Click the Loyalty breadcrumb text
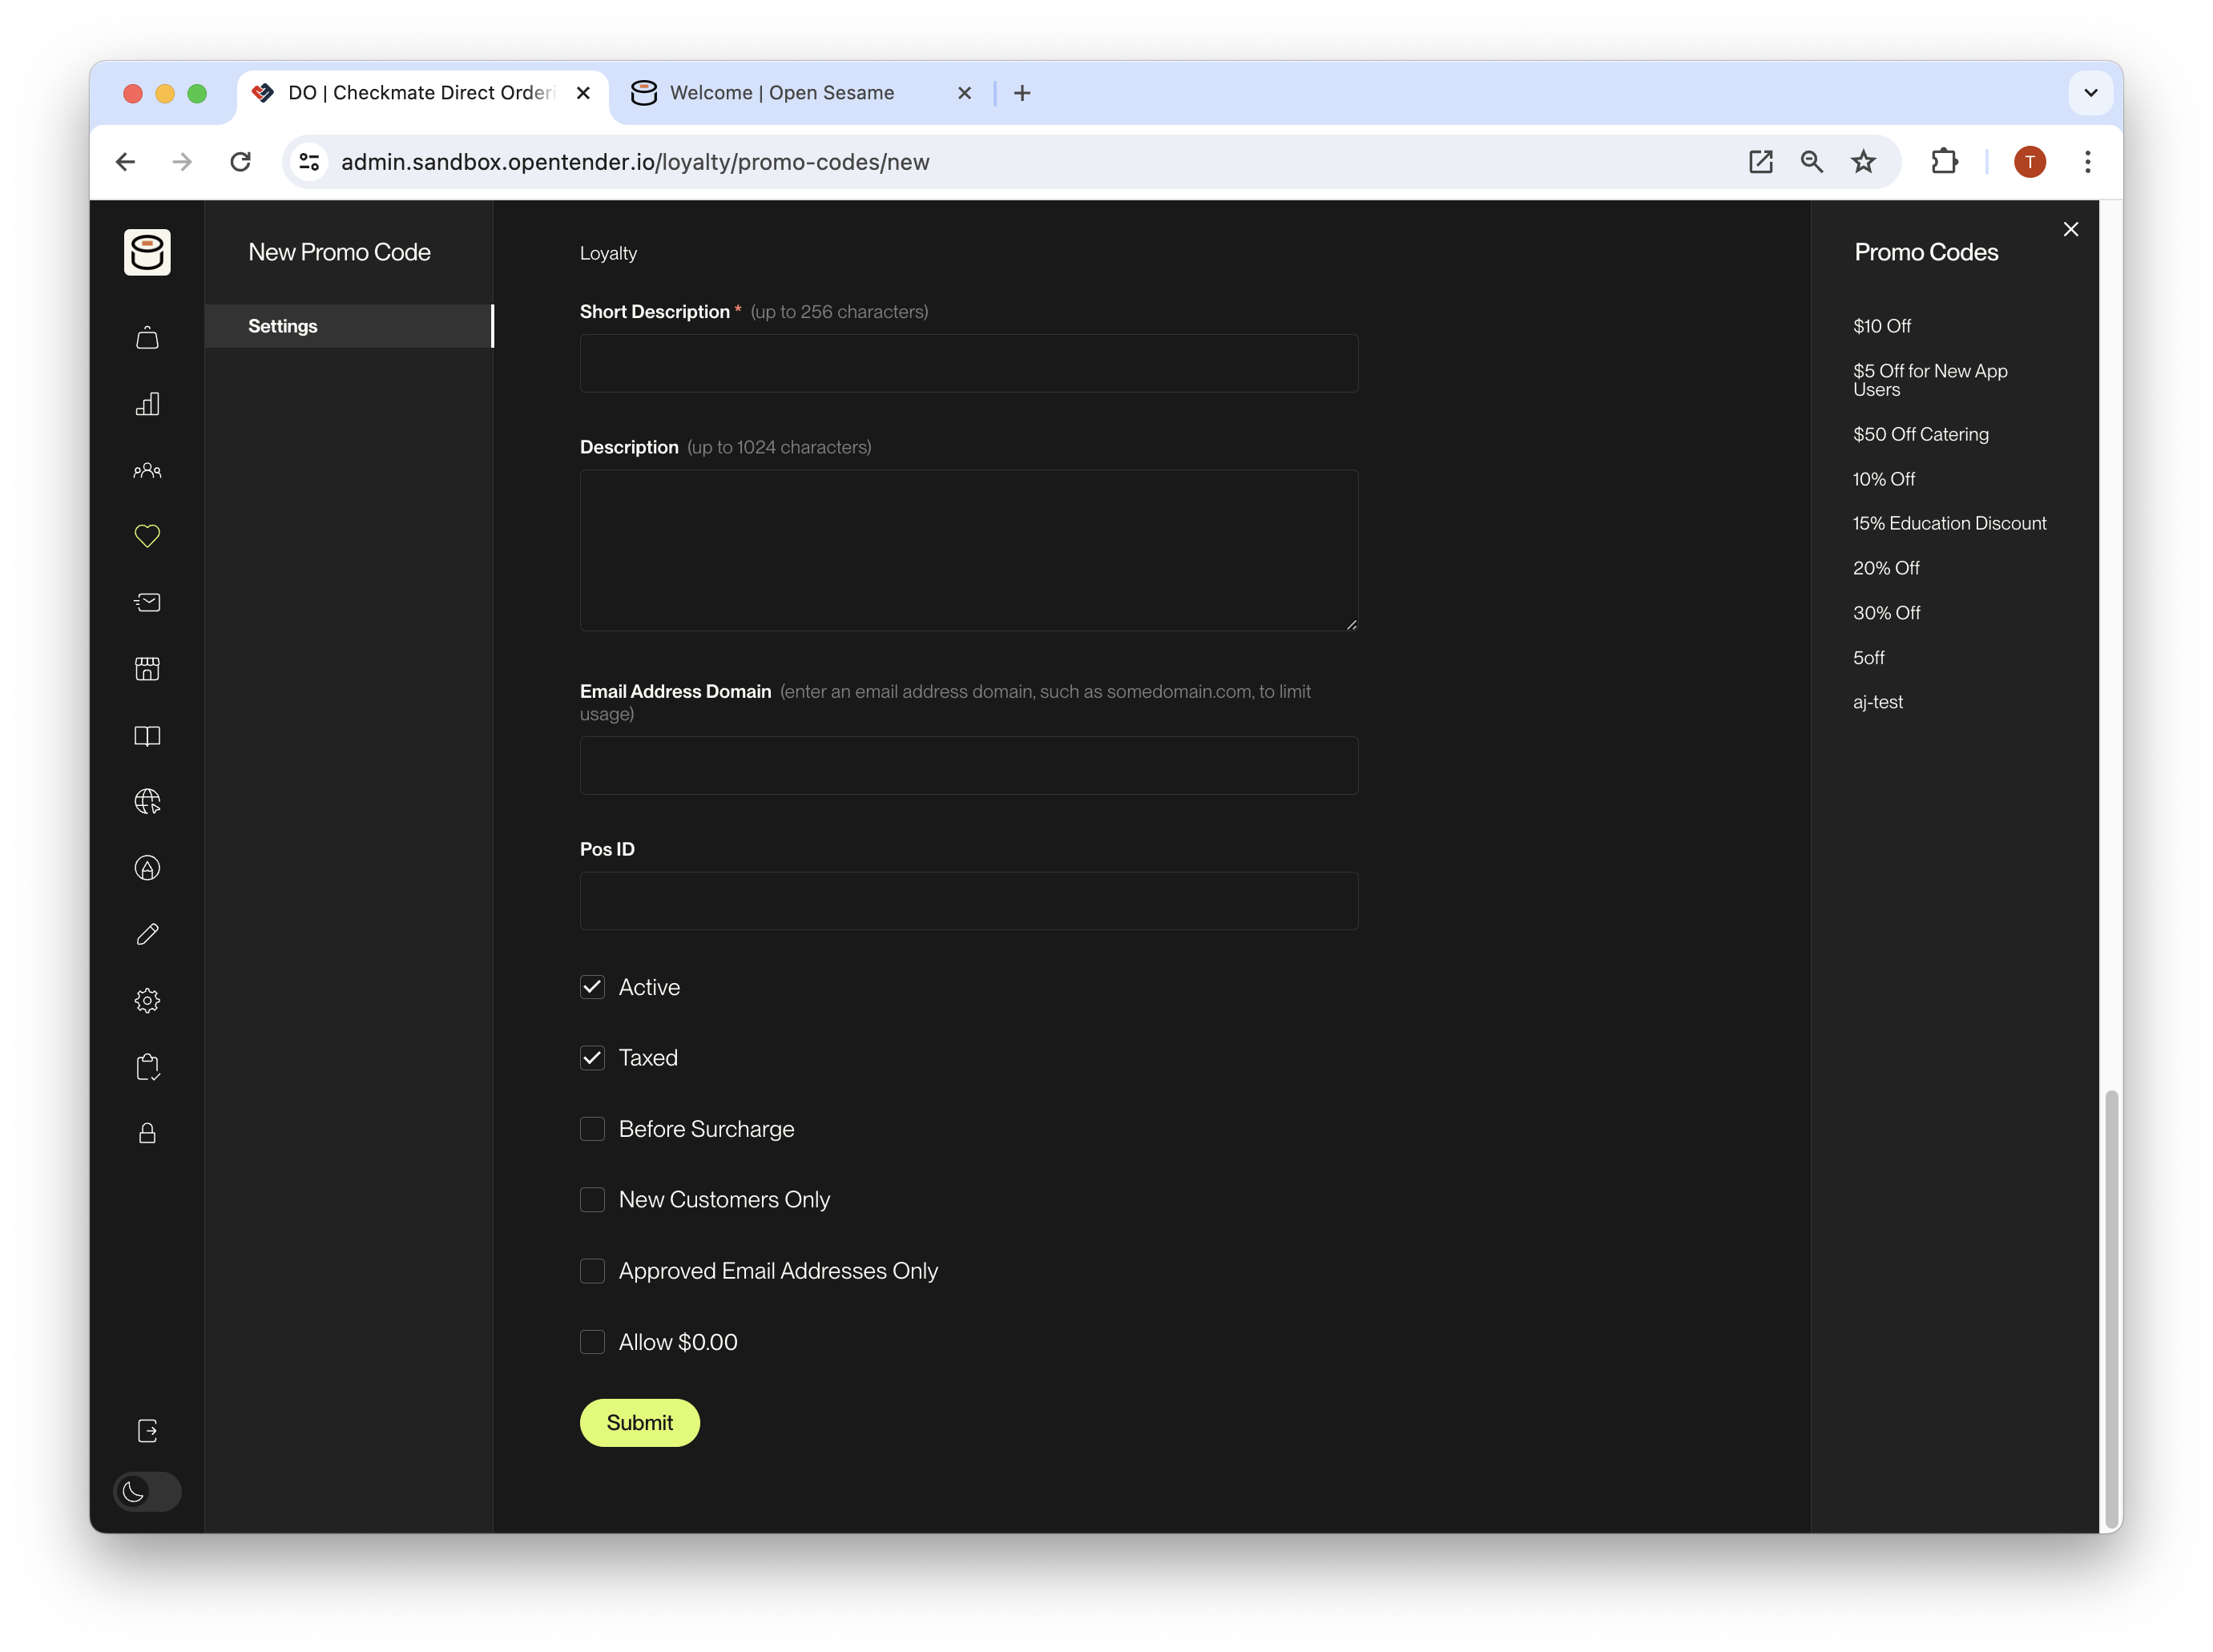The width and height of the screenshot is (2213, 1652). 608,253
